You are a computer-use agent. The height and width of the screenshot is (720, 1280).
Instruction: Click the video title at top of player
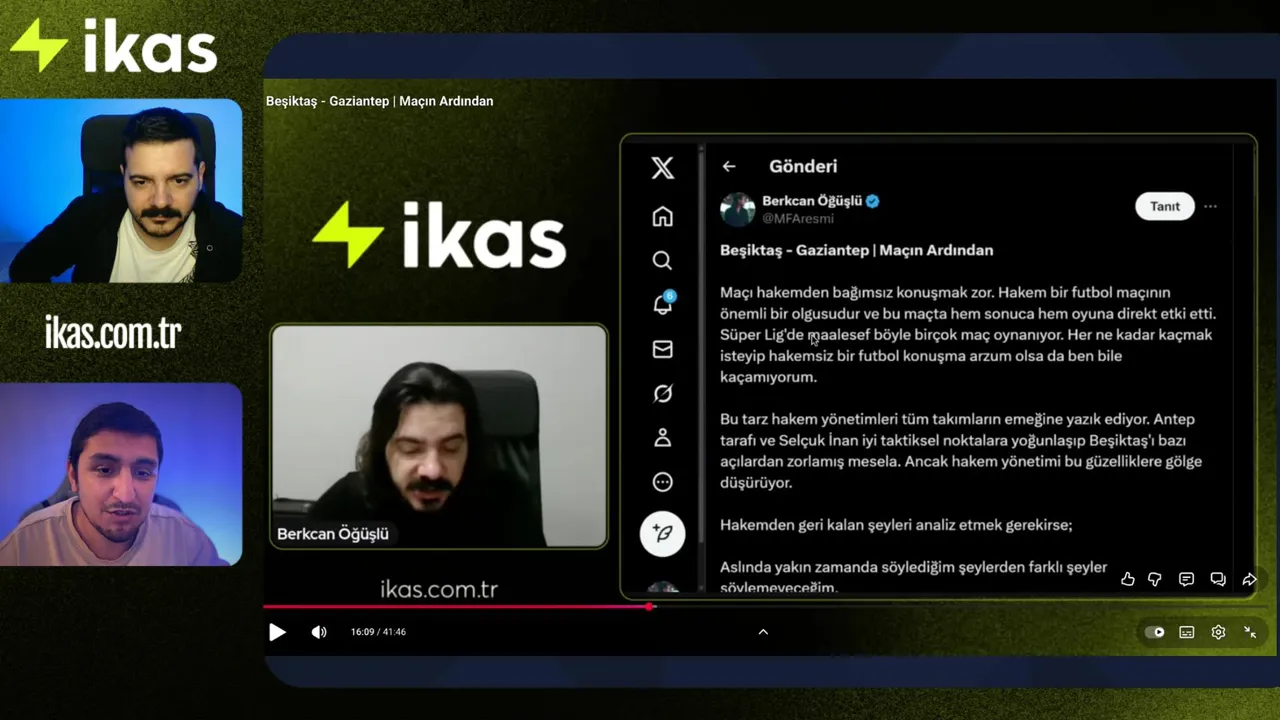380,101
